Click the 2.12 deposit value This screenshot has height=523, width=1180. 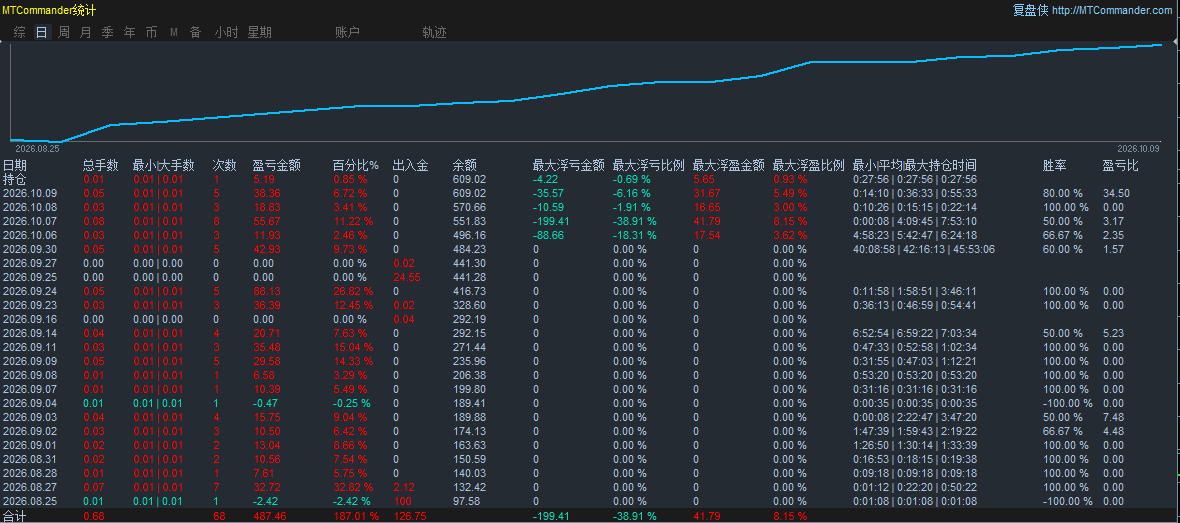(403, 488)
